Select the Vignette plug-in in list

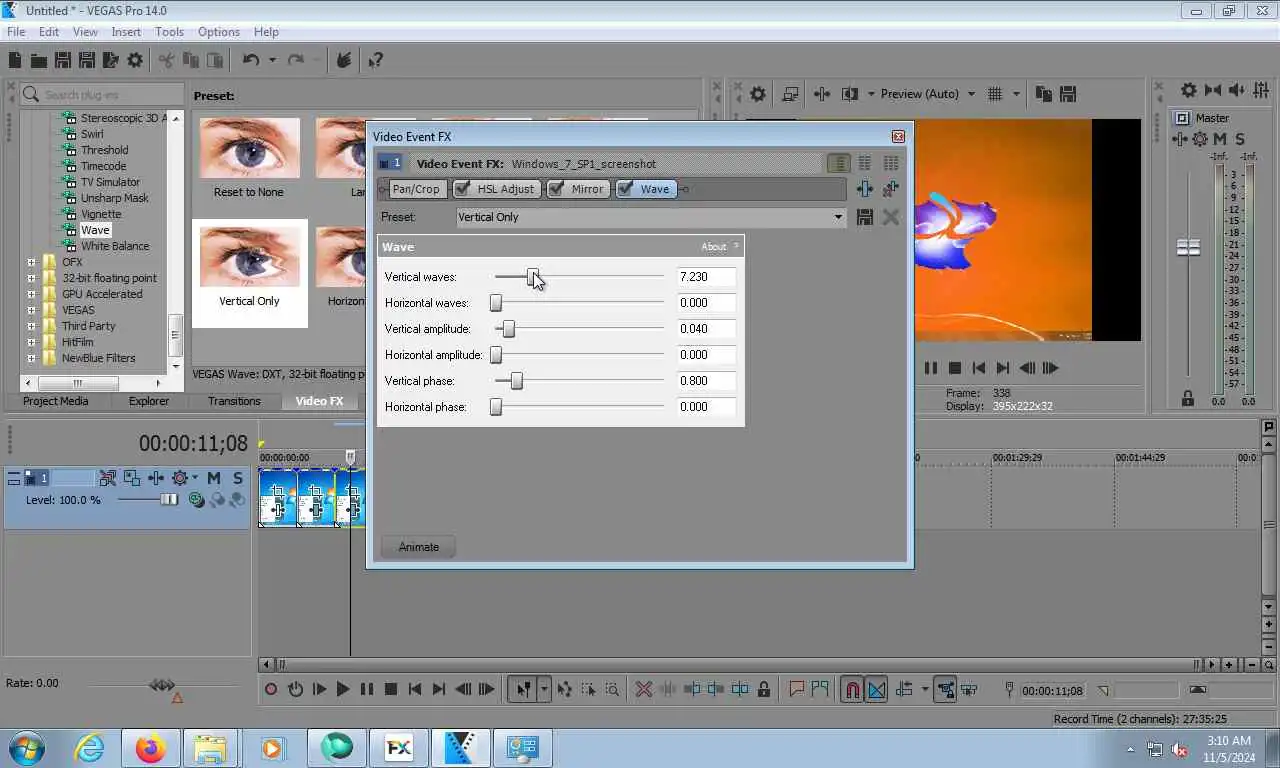101,214
